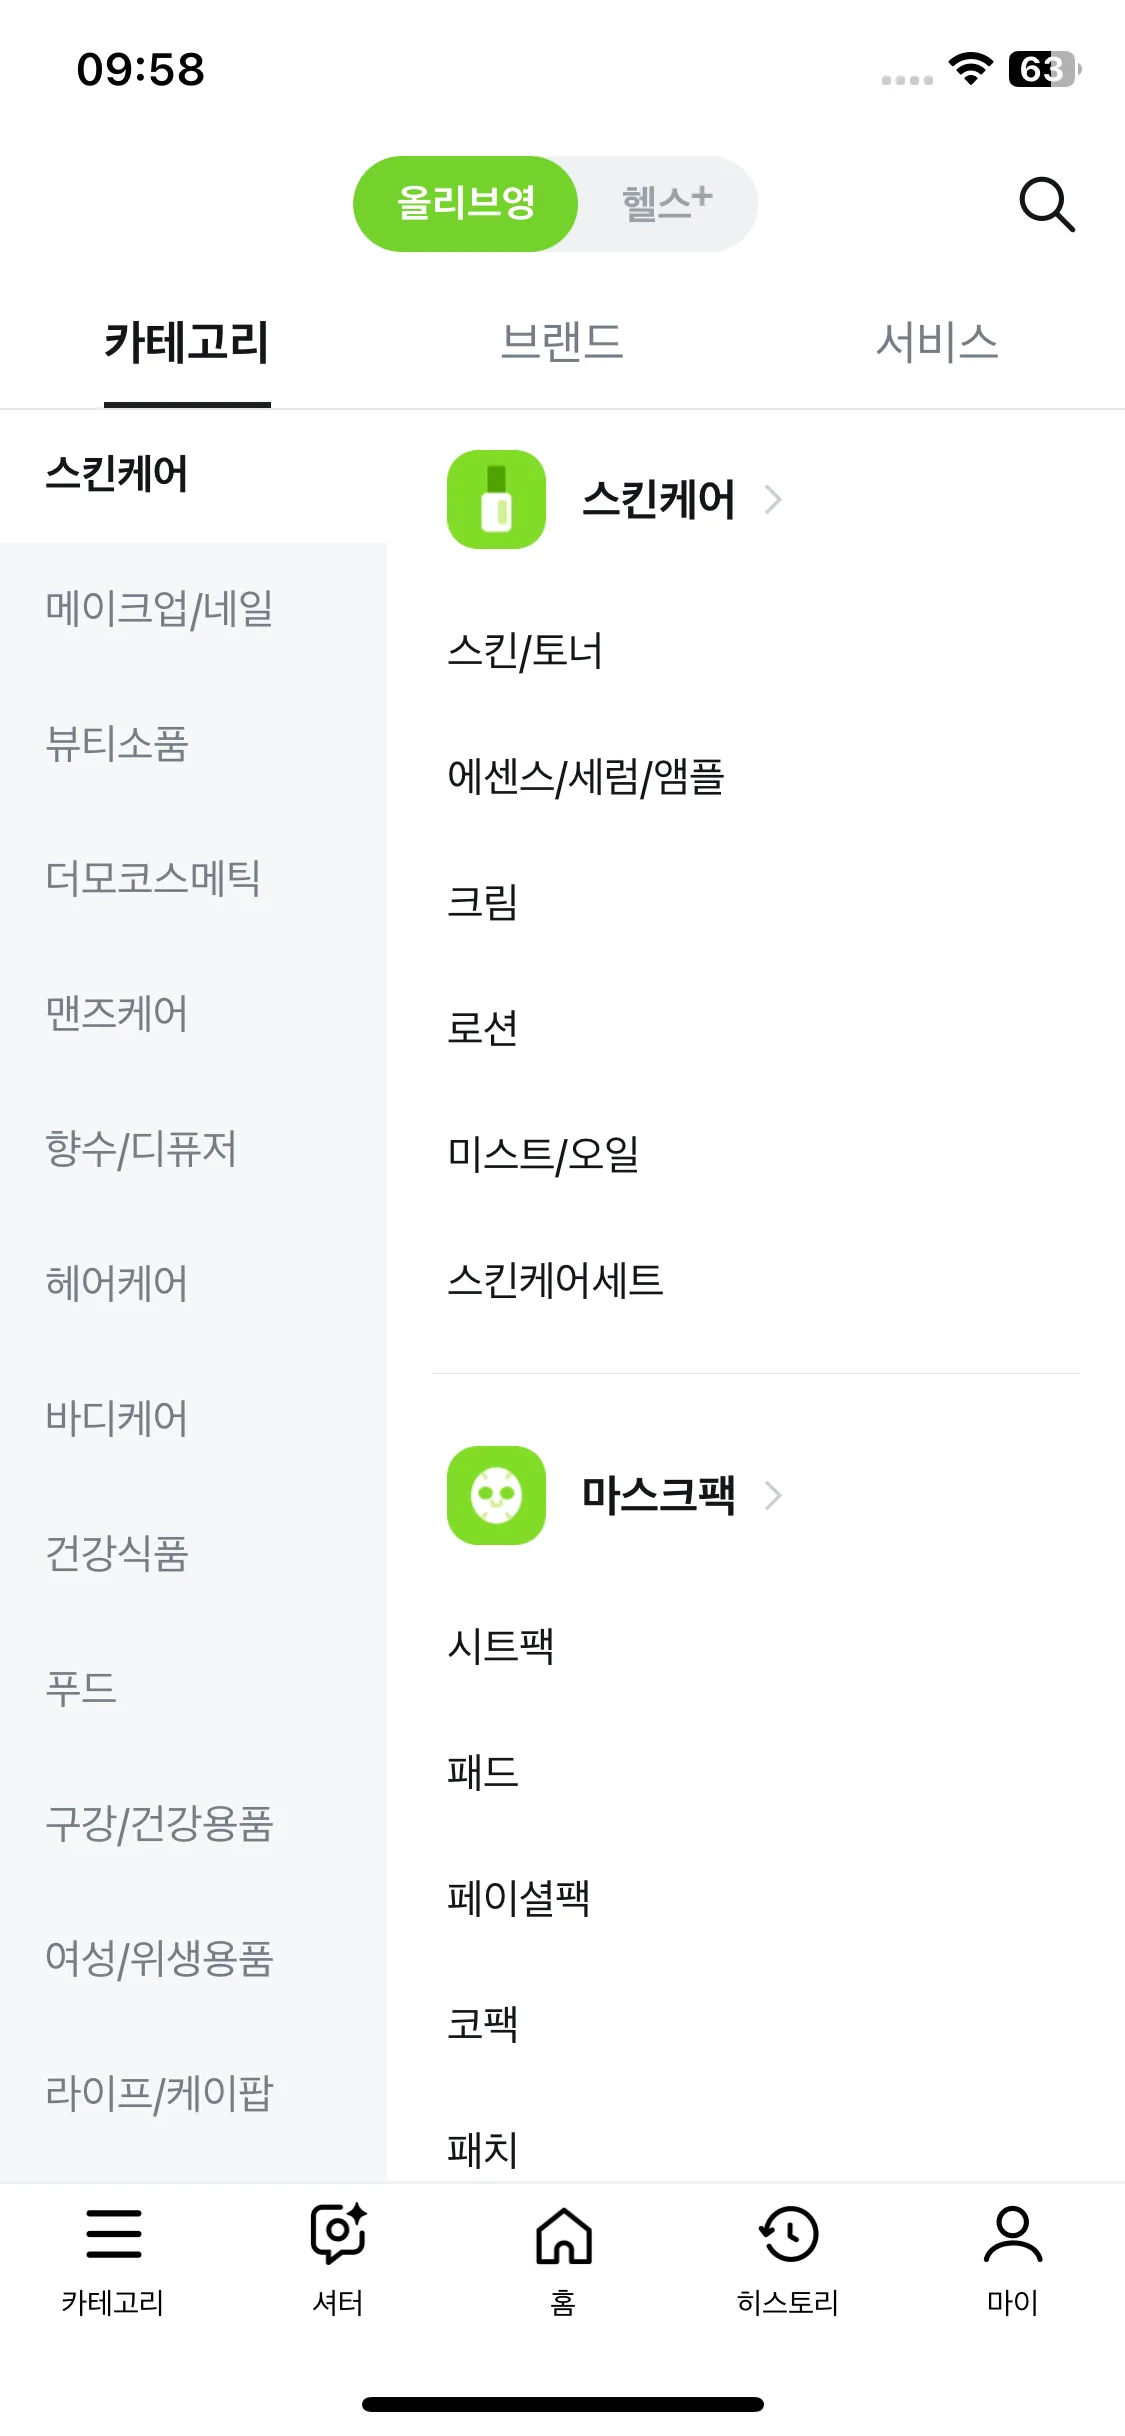The image size is (1125, 2436).
Task: Select the 올리브영 toggle option
Action: (x=466, y=203)
